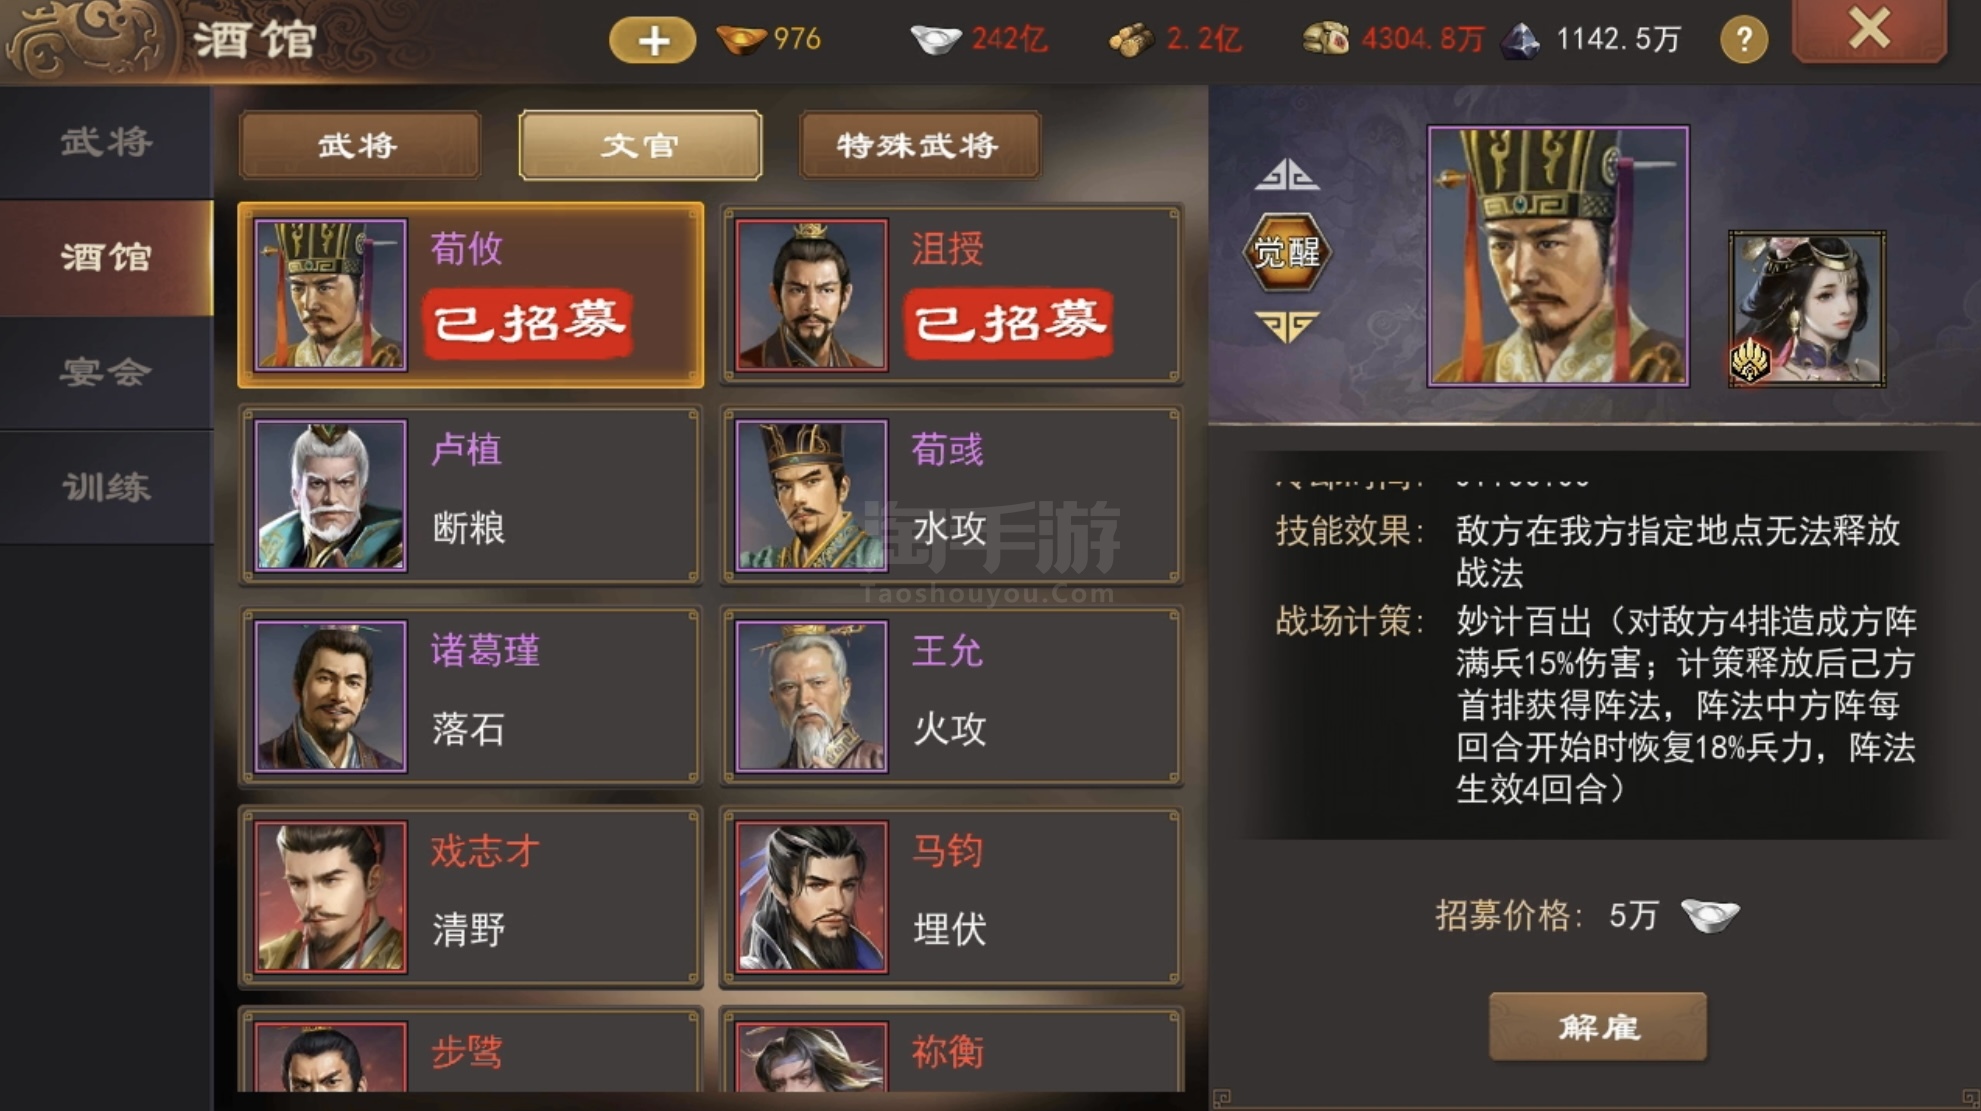Click the up arrow above 觉醒
1981x1111 pixels.
1287,175
